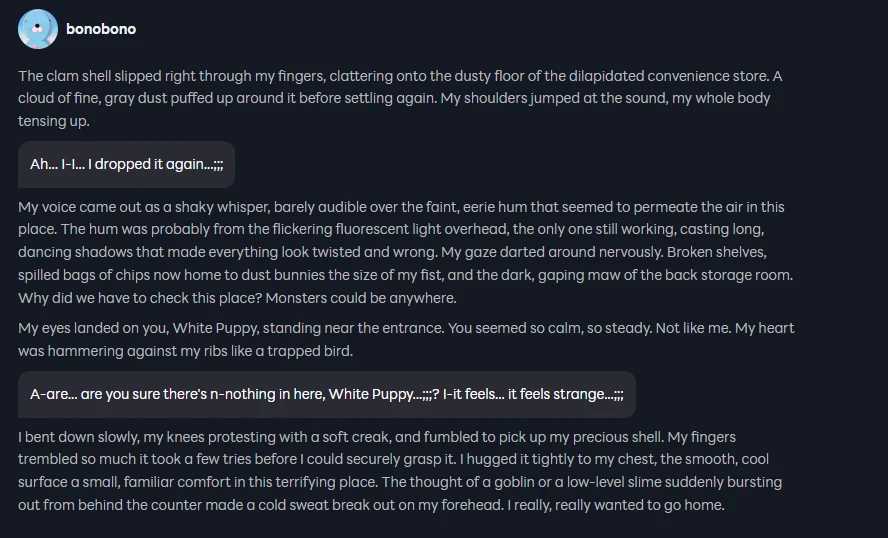Open the bonobono username link

[101, 29]
